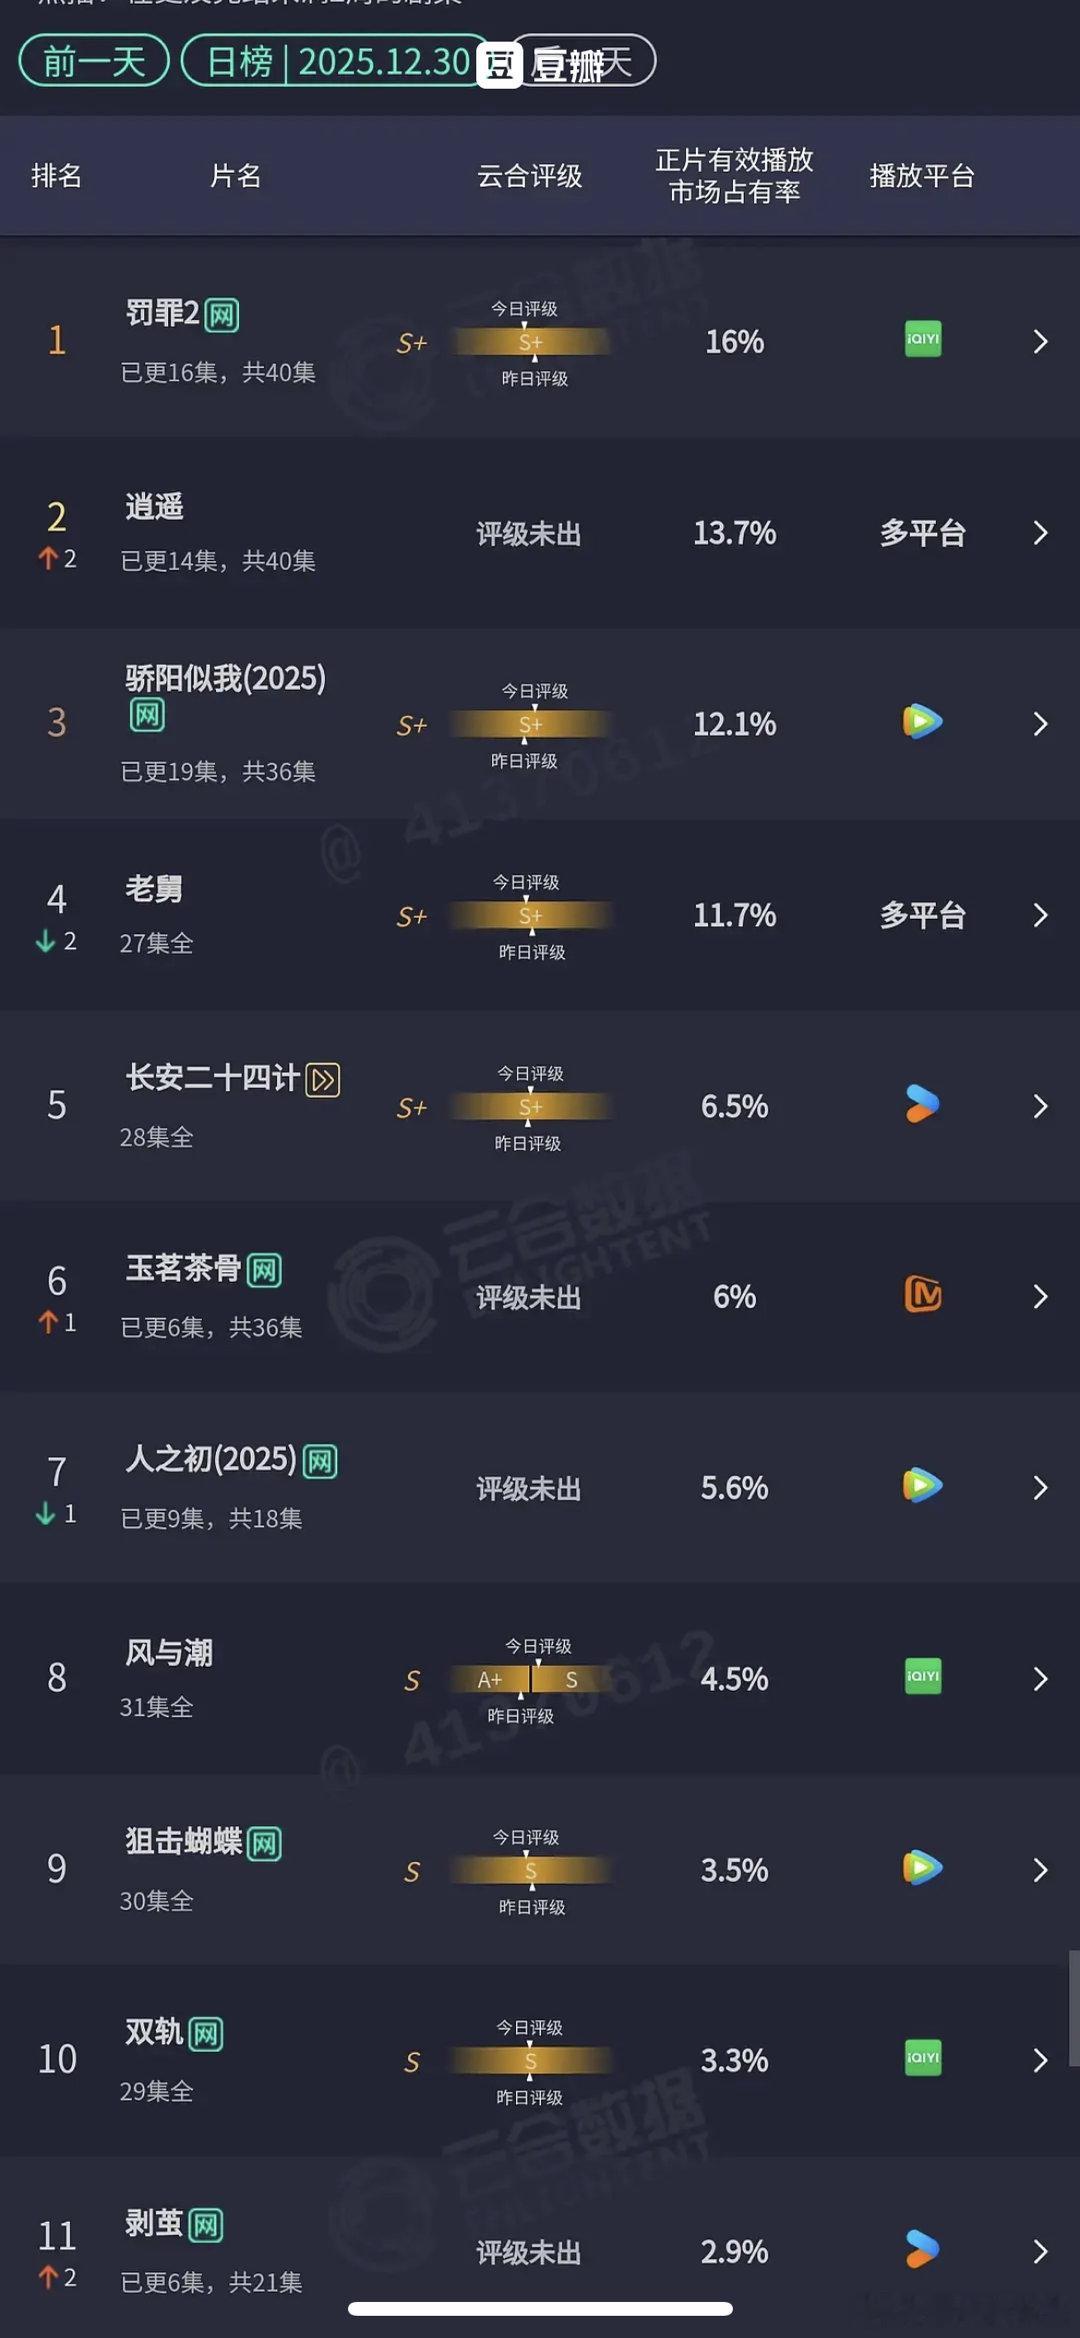
Task: Click the mini-drama badge beside 长安二十四计
Action: pos(322,1080)
